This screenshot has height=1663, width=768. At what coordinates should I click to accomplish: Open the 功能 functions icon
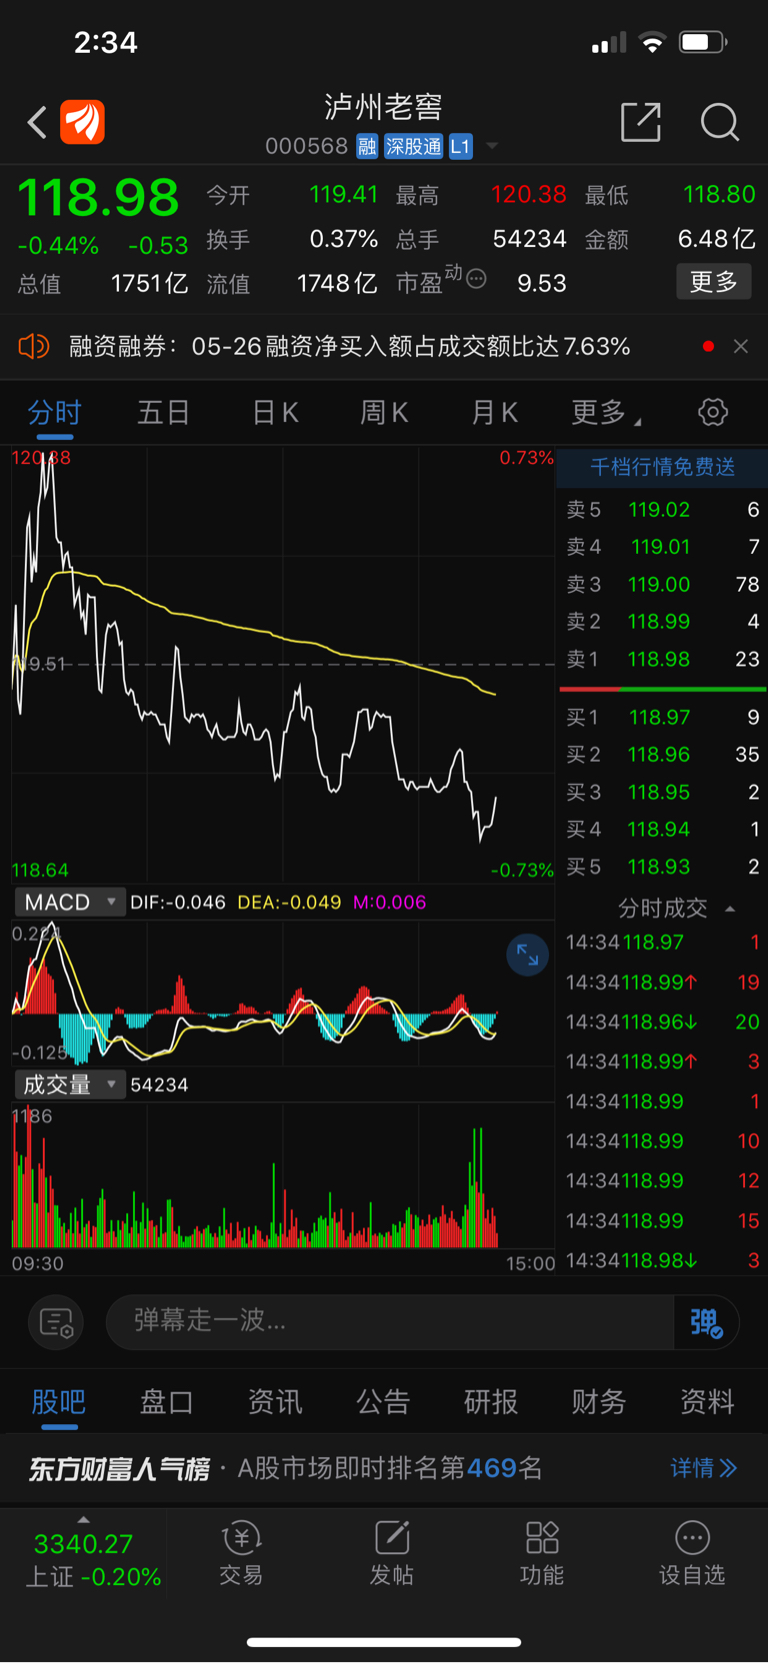[x=542, y=1554]
